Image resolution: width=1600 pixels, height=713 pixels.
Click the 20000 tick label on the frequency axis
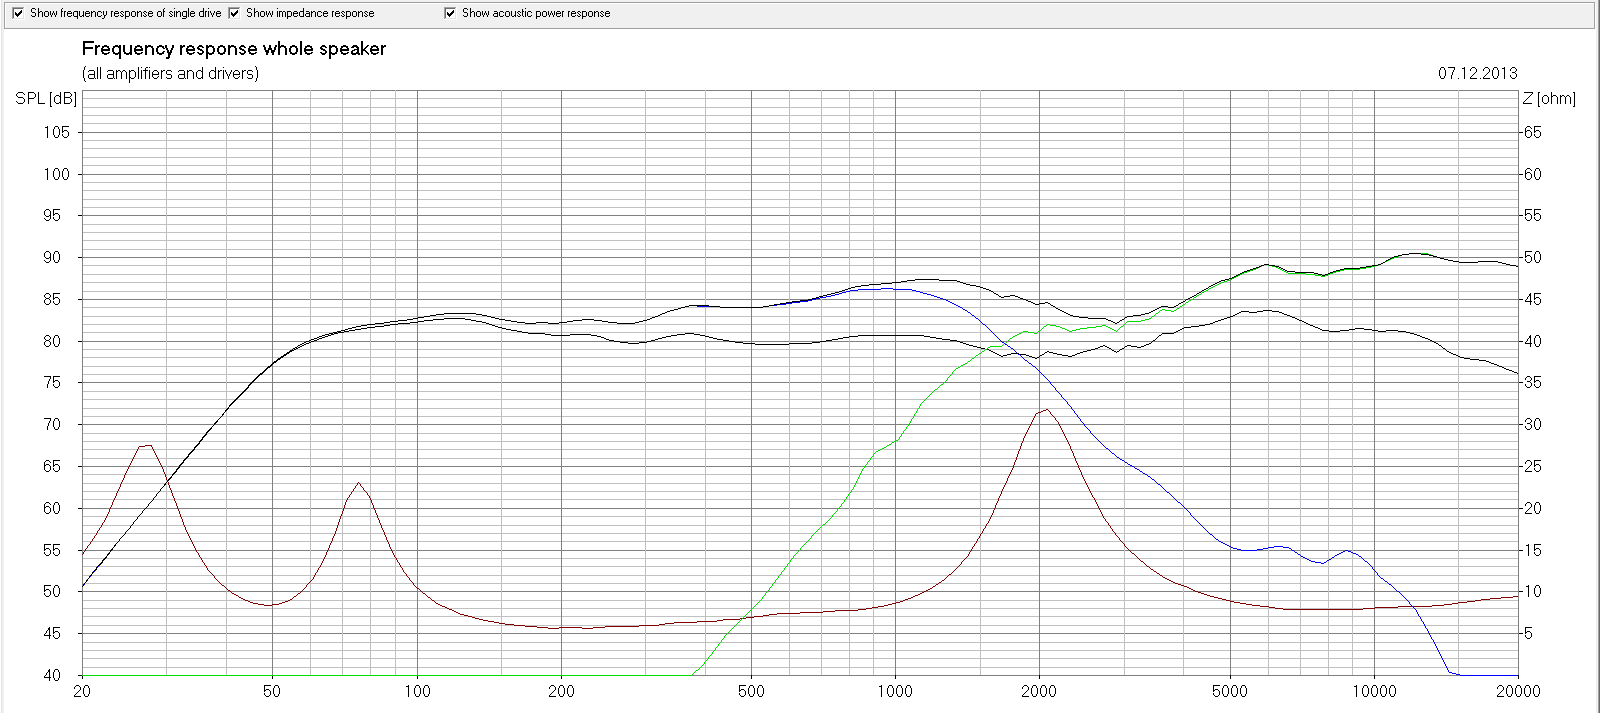(1518, 691)
